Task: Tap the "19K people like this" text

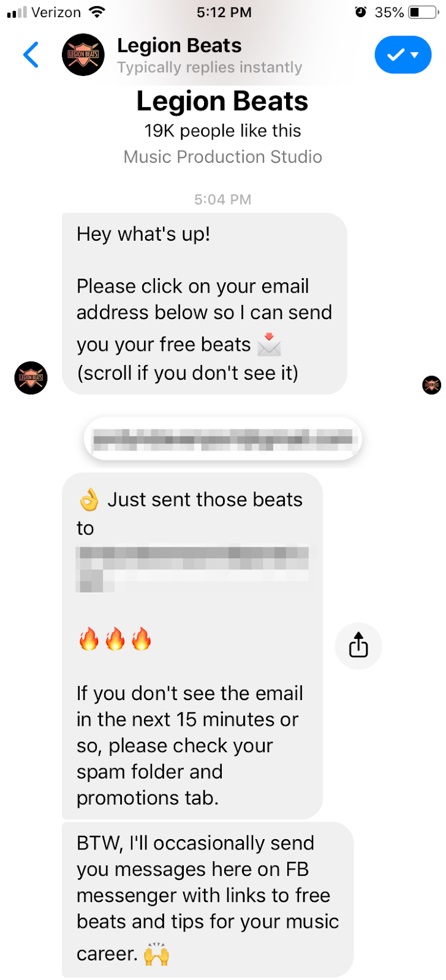Action: tap(222, 131)
